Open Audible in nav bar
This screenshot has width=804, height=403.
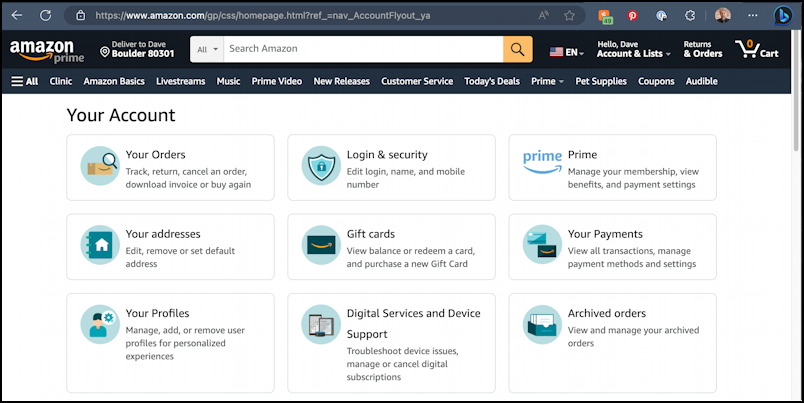tap(701, 81)
